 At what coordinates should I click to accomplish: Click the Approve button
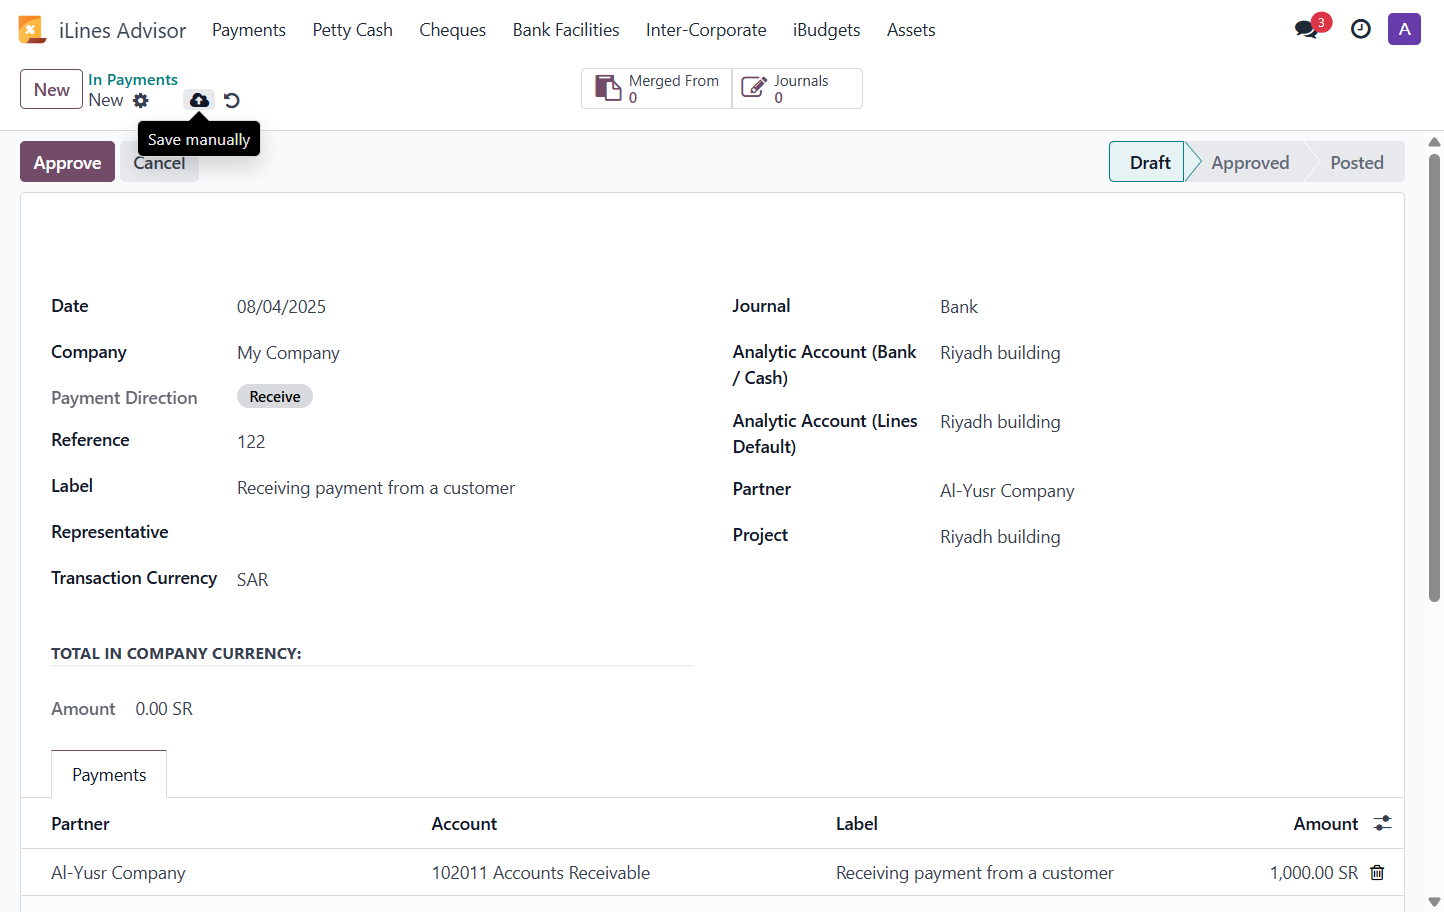67,162
